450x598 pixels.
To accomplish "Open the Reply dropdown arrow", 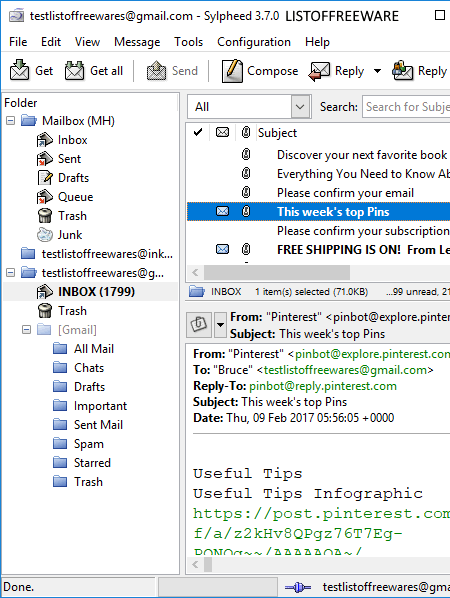I will 377,71.
